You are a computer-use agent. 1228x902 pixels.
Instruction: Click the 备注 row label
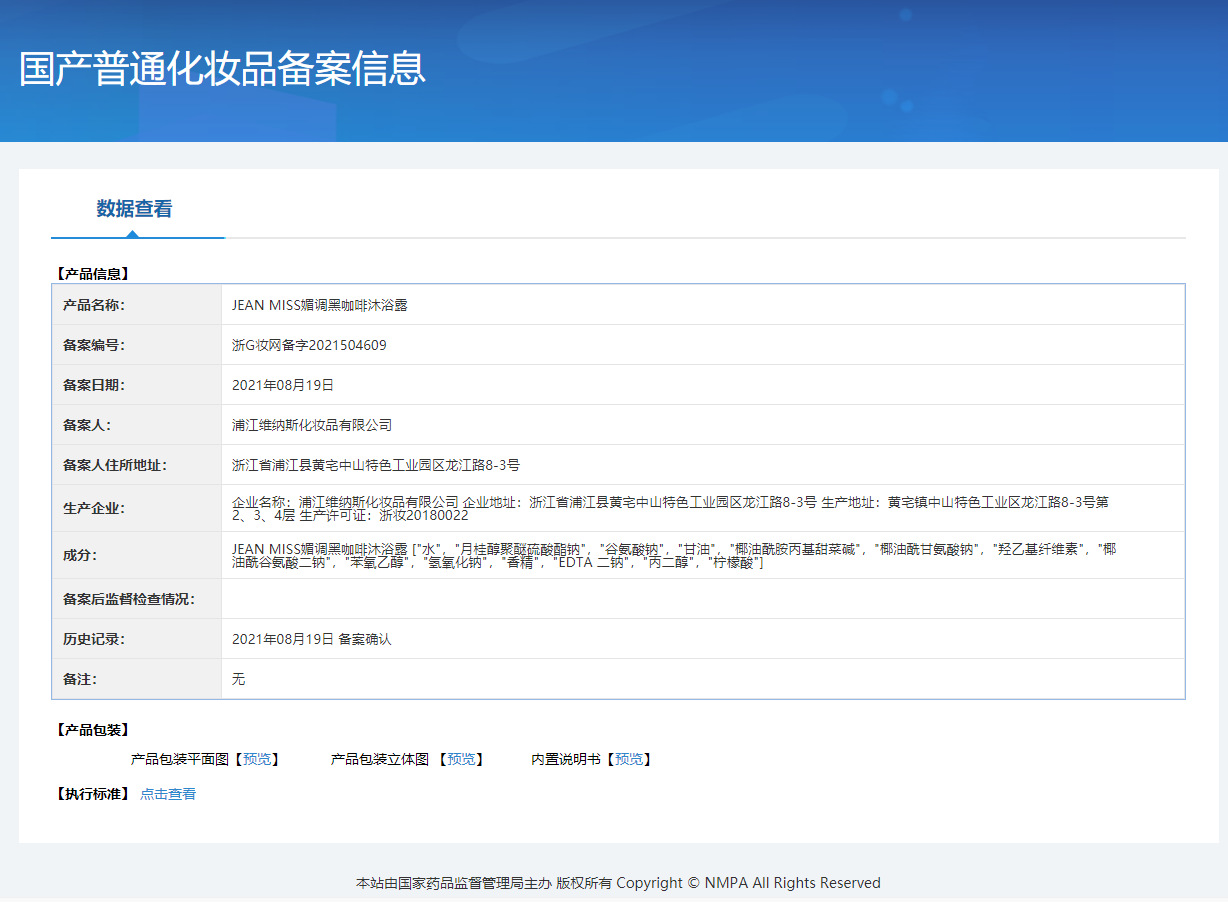(x=80, y=679)
